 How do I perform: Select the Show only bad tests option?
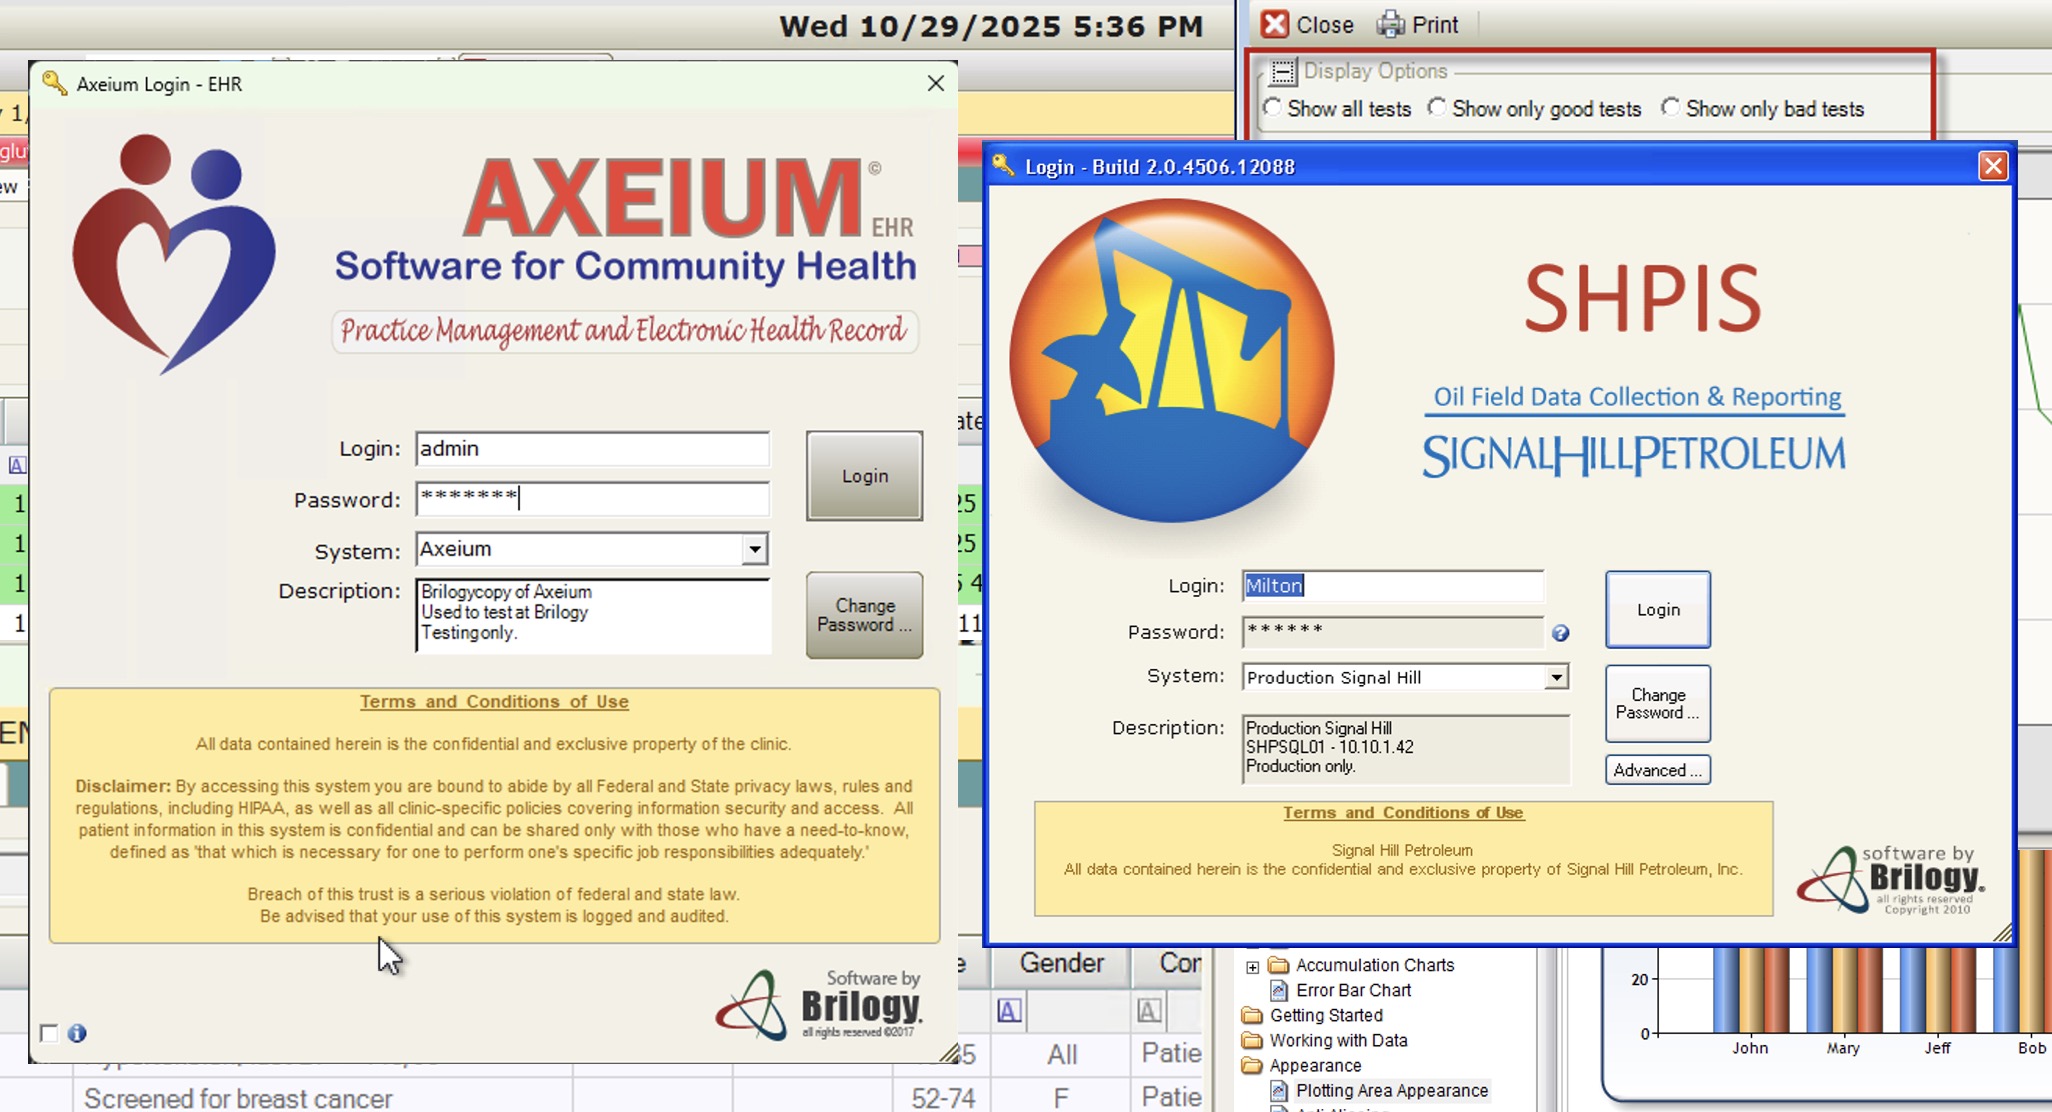tap(1670, 107)
